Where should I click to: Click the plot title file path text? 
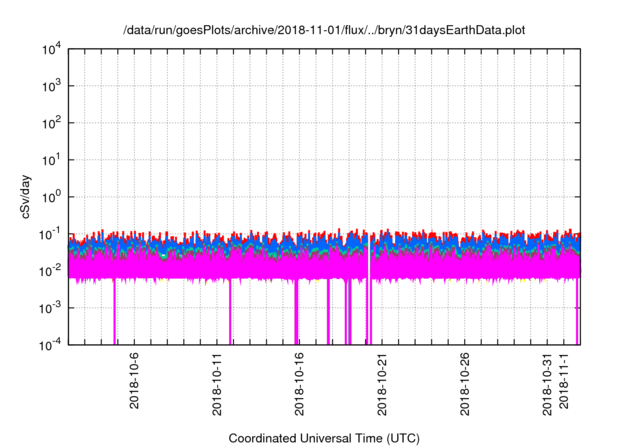324,30
